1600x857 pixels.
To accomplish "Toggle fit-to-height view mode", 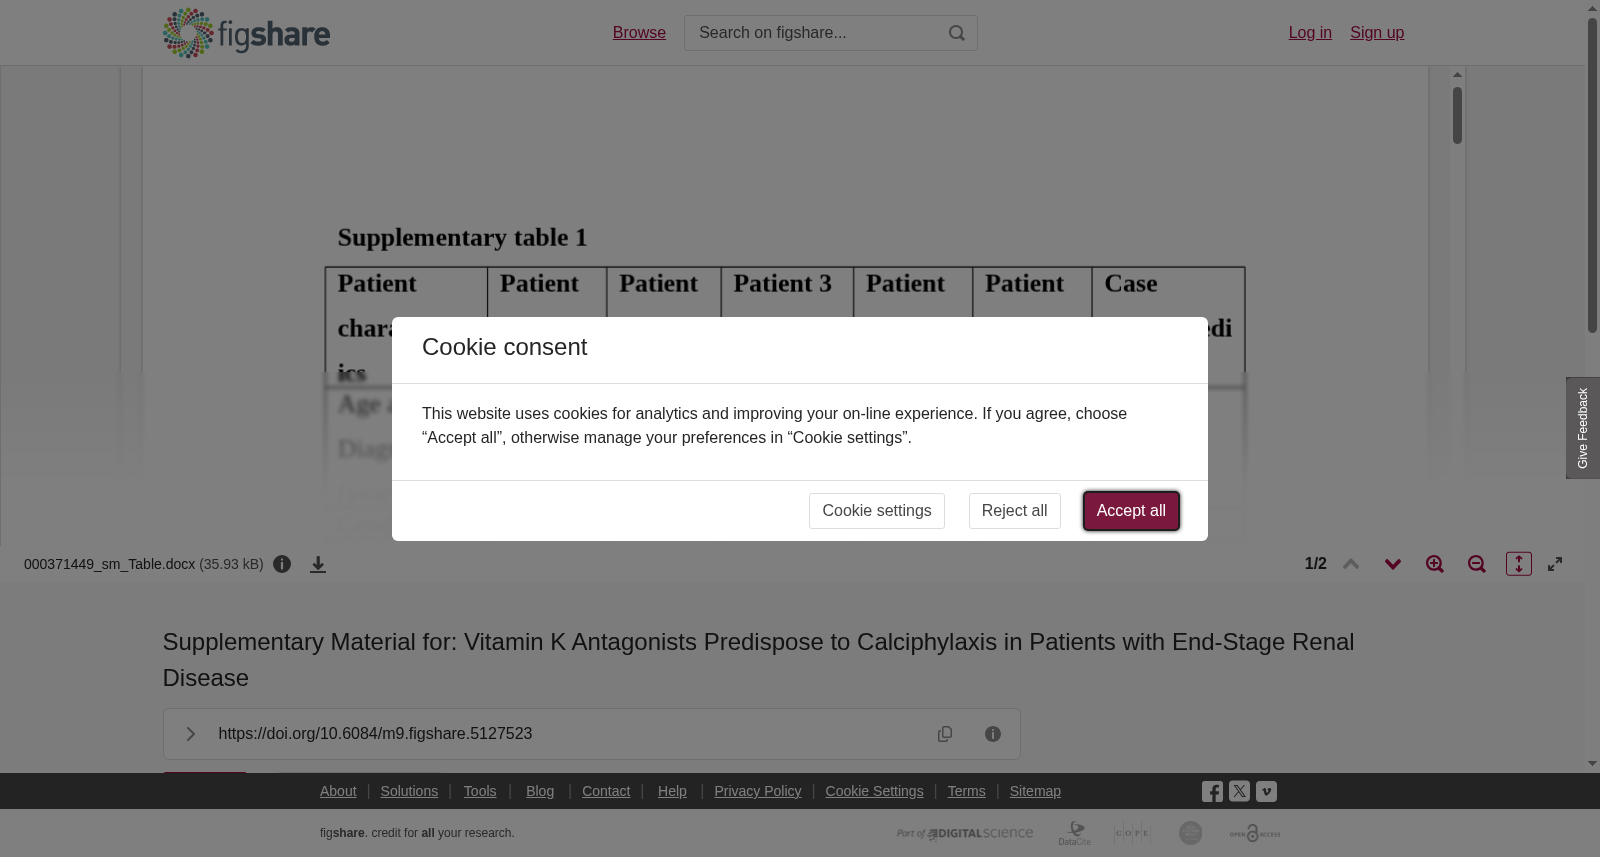I will 1519,564.
